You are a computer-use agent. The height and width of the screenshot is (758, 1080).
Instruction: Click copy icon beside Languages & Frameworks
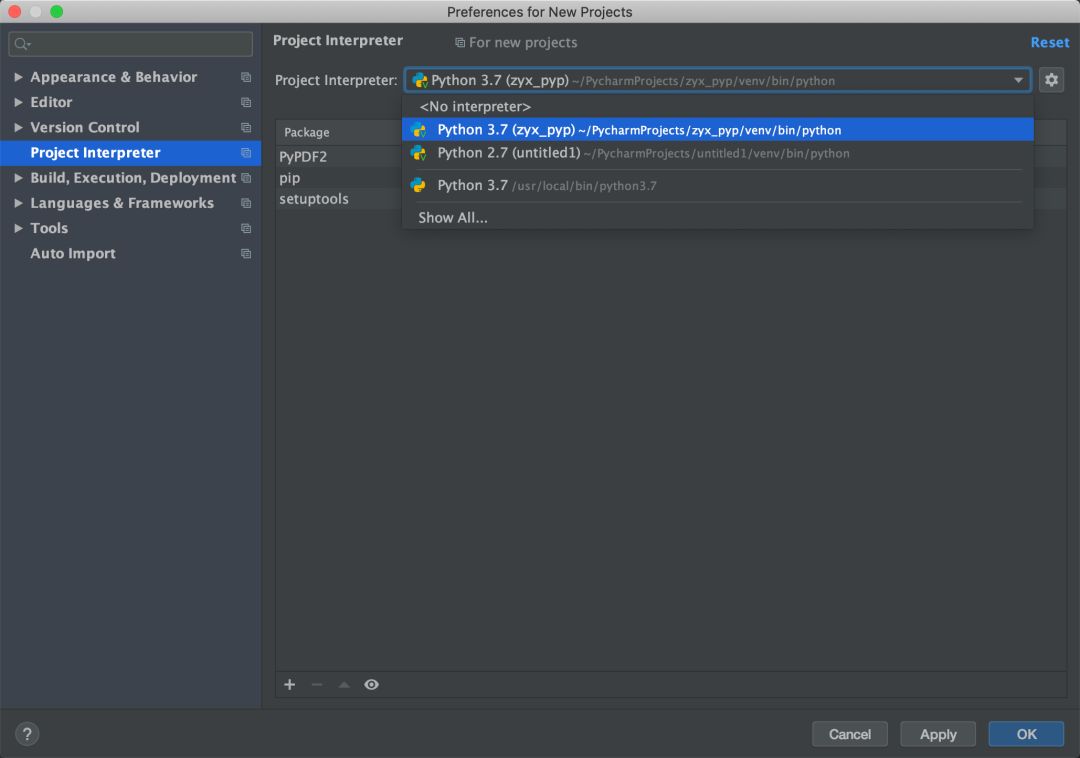click(246, 203)
